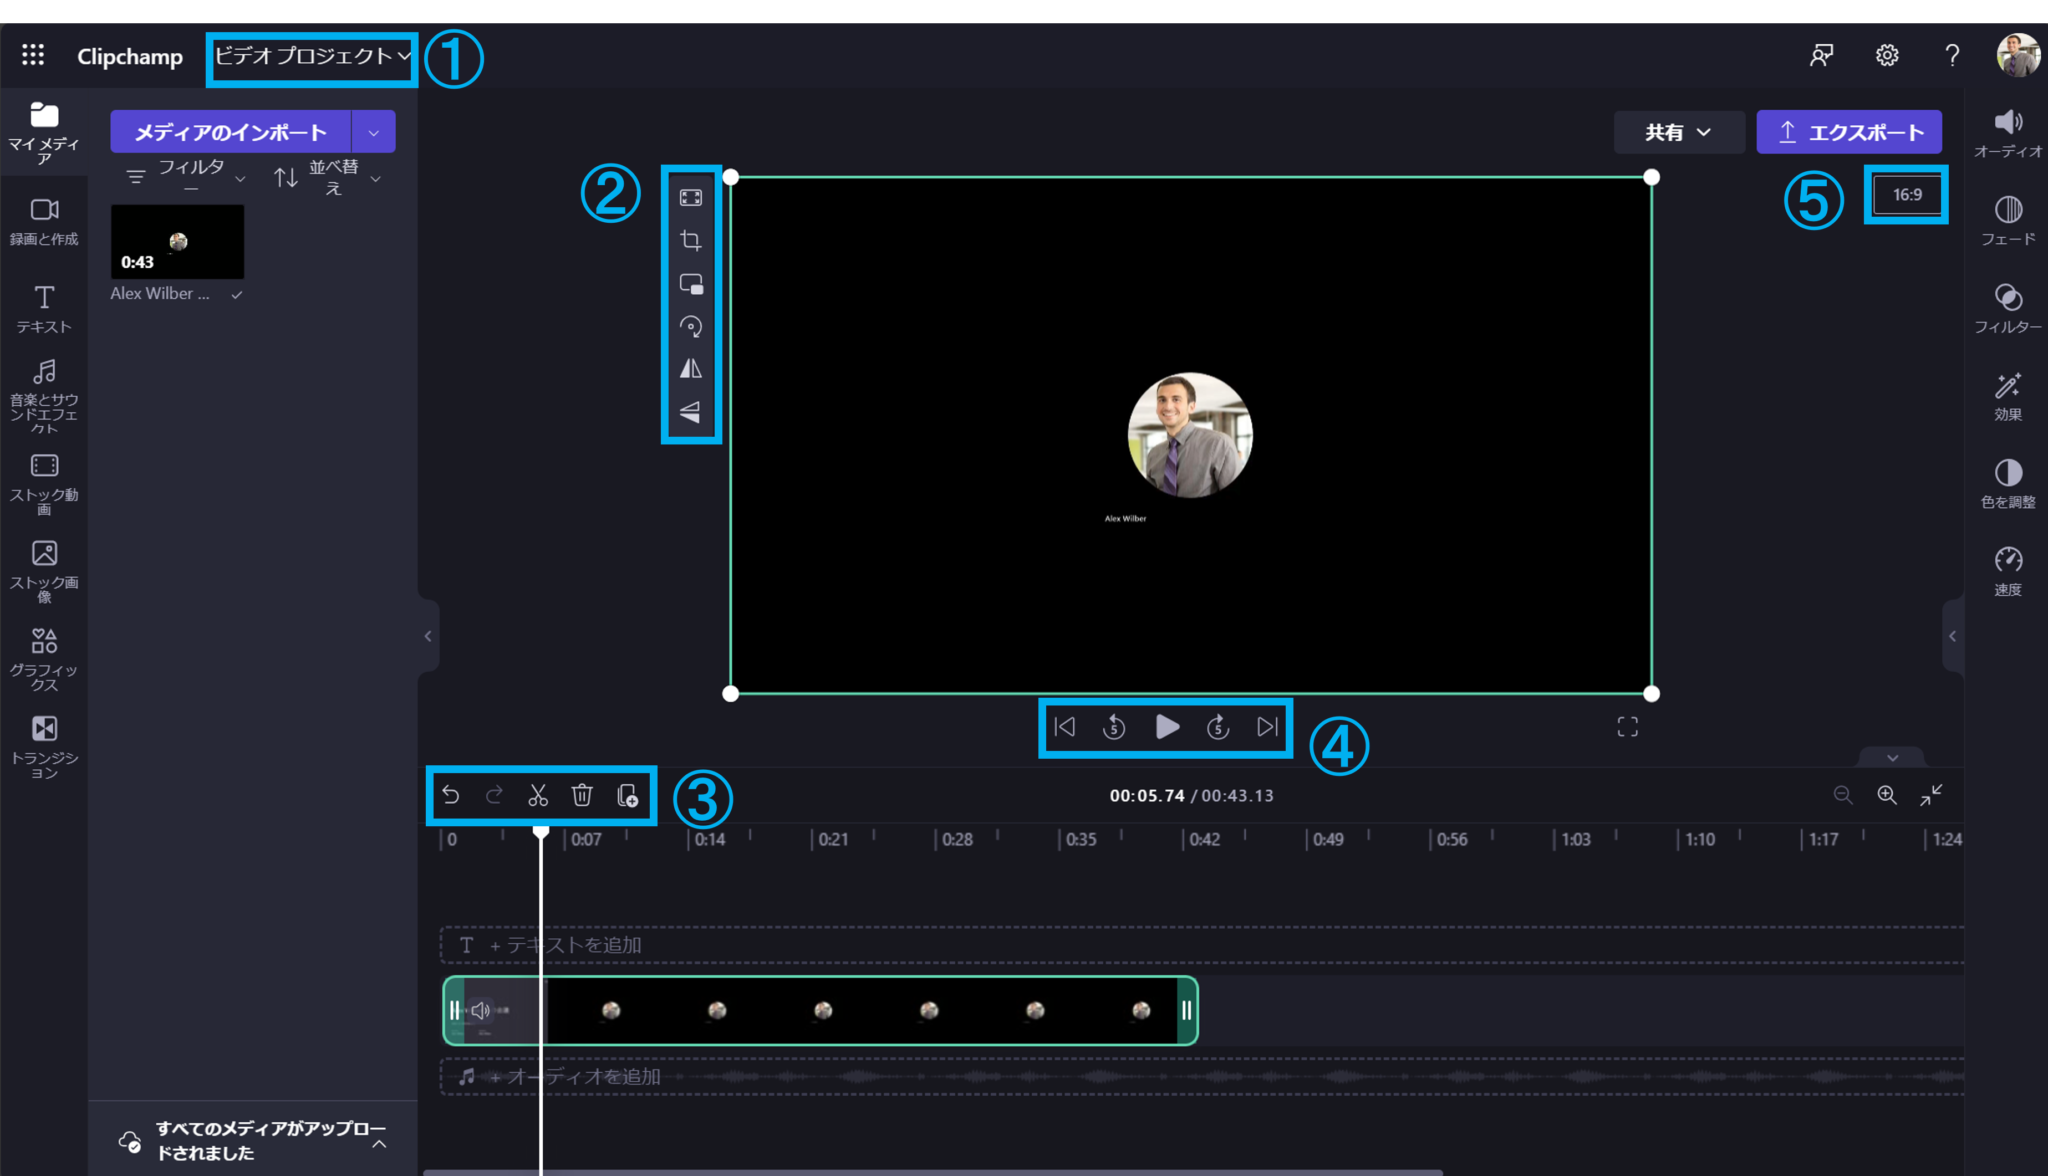
Task: Switch to the テキスト sidebar tab
Action: [x=44, y=308]
